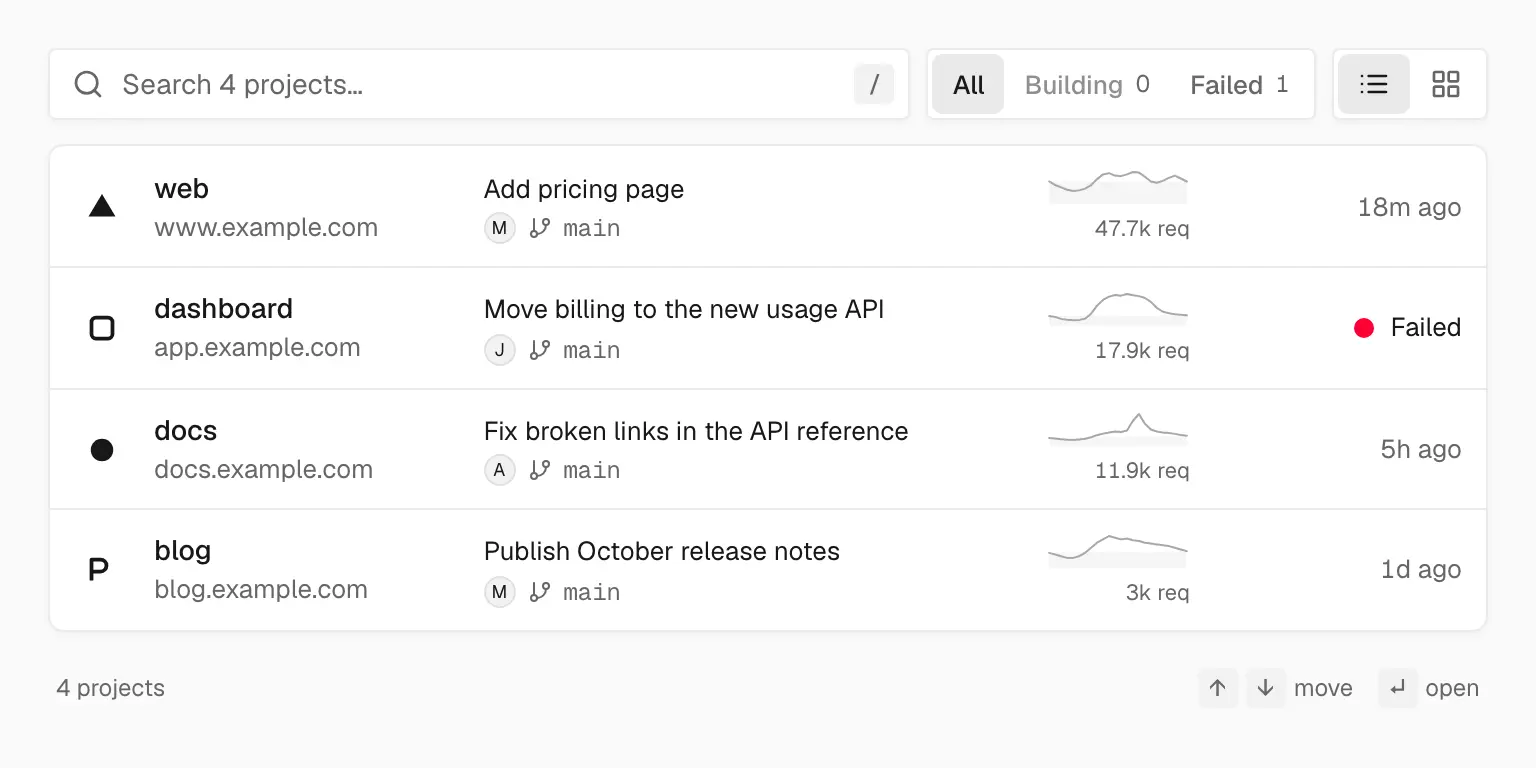Open the dashboard project name
Screen dimensions: 1536x768
coord(223,309)
